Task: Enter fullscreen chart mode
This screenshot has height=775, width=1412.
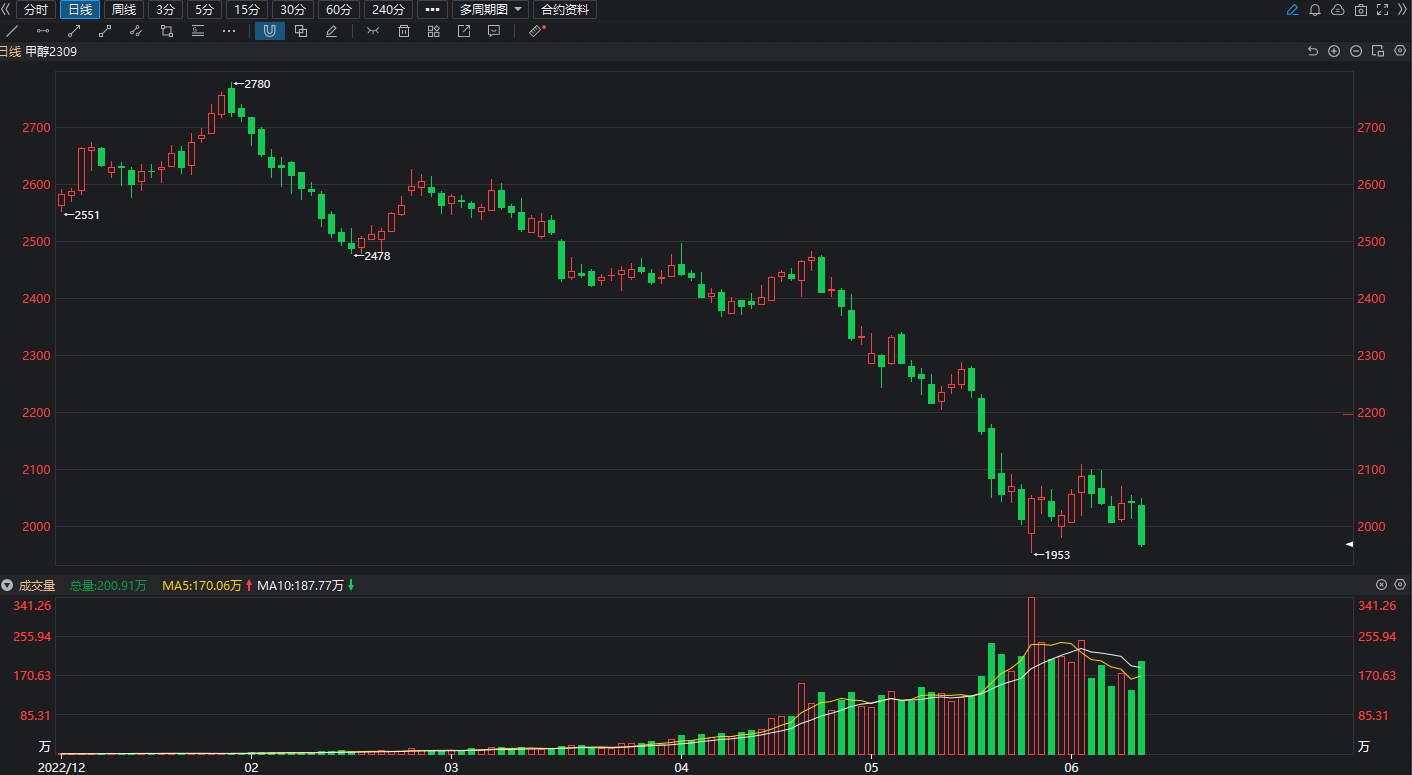Action: coord(1383,10)
